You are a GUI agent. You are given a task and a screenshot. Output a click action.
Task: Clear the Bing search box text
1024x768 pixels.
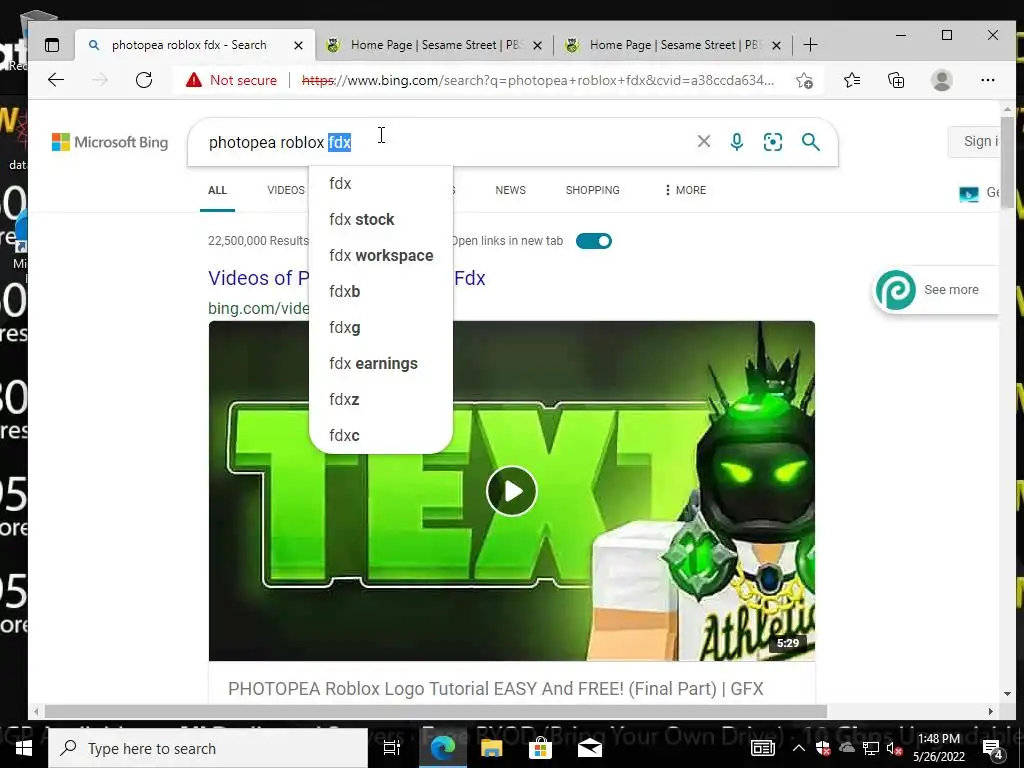click(703, 141)
